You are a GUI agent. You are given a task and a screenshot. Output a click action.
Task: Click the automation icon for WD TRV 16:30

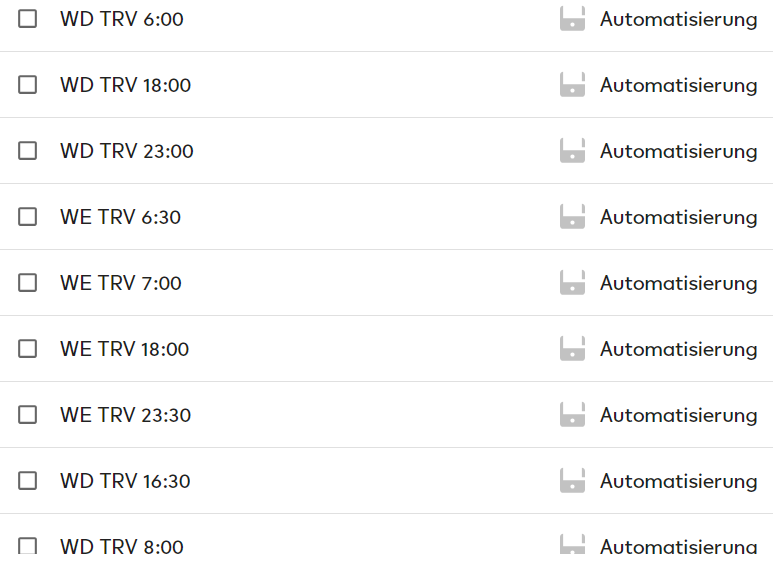click(x=572, y=481)
